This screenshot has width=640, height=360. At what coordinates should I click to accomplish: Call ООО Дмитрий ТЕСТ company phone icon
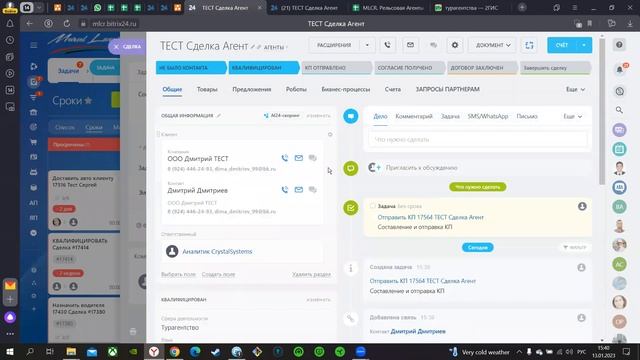coord(284,158)
